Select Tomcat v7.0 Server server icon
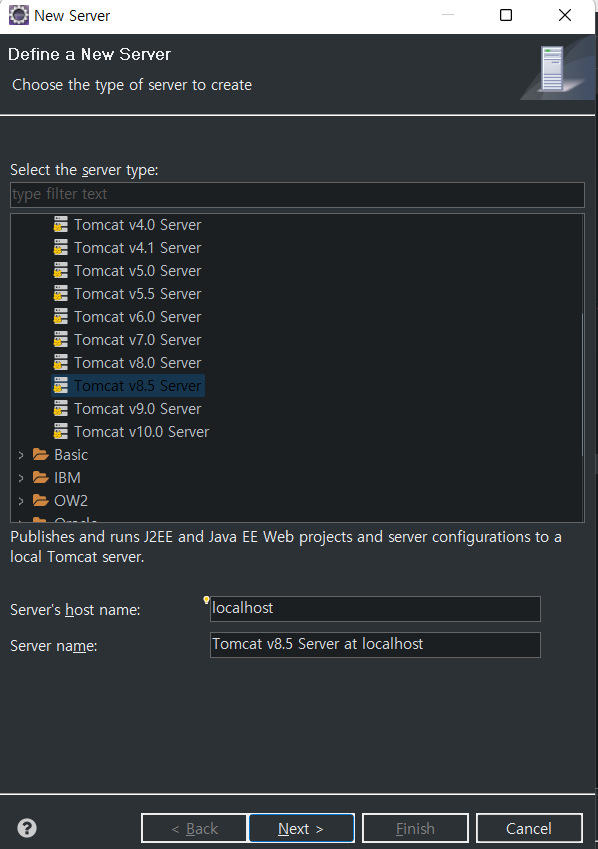The image size is (598, 849). pos(61,339)
